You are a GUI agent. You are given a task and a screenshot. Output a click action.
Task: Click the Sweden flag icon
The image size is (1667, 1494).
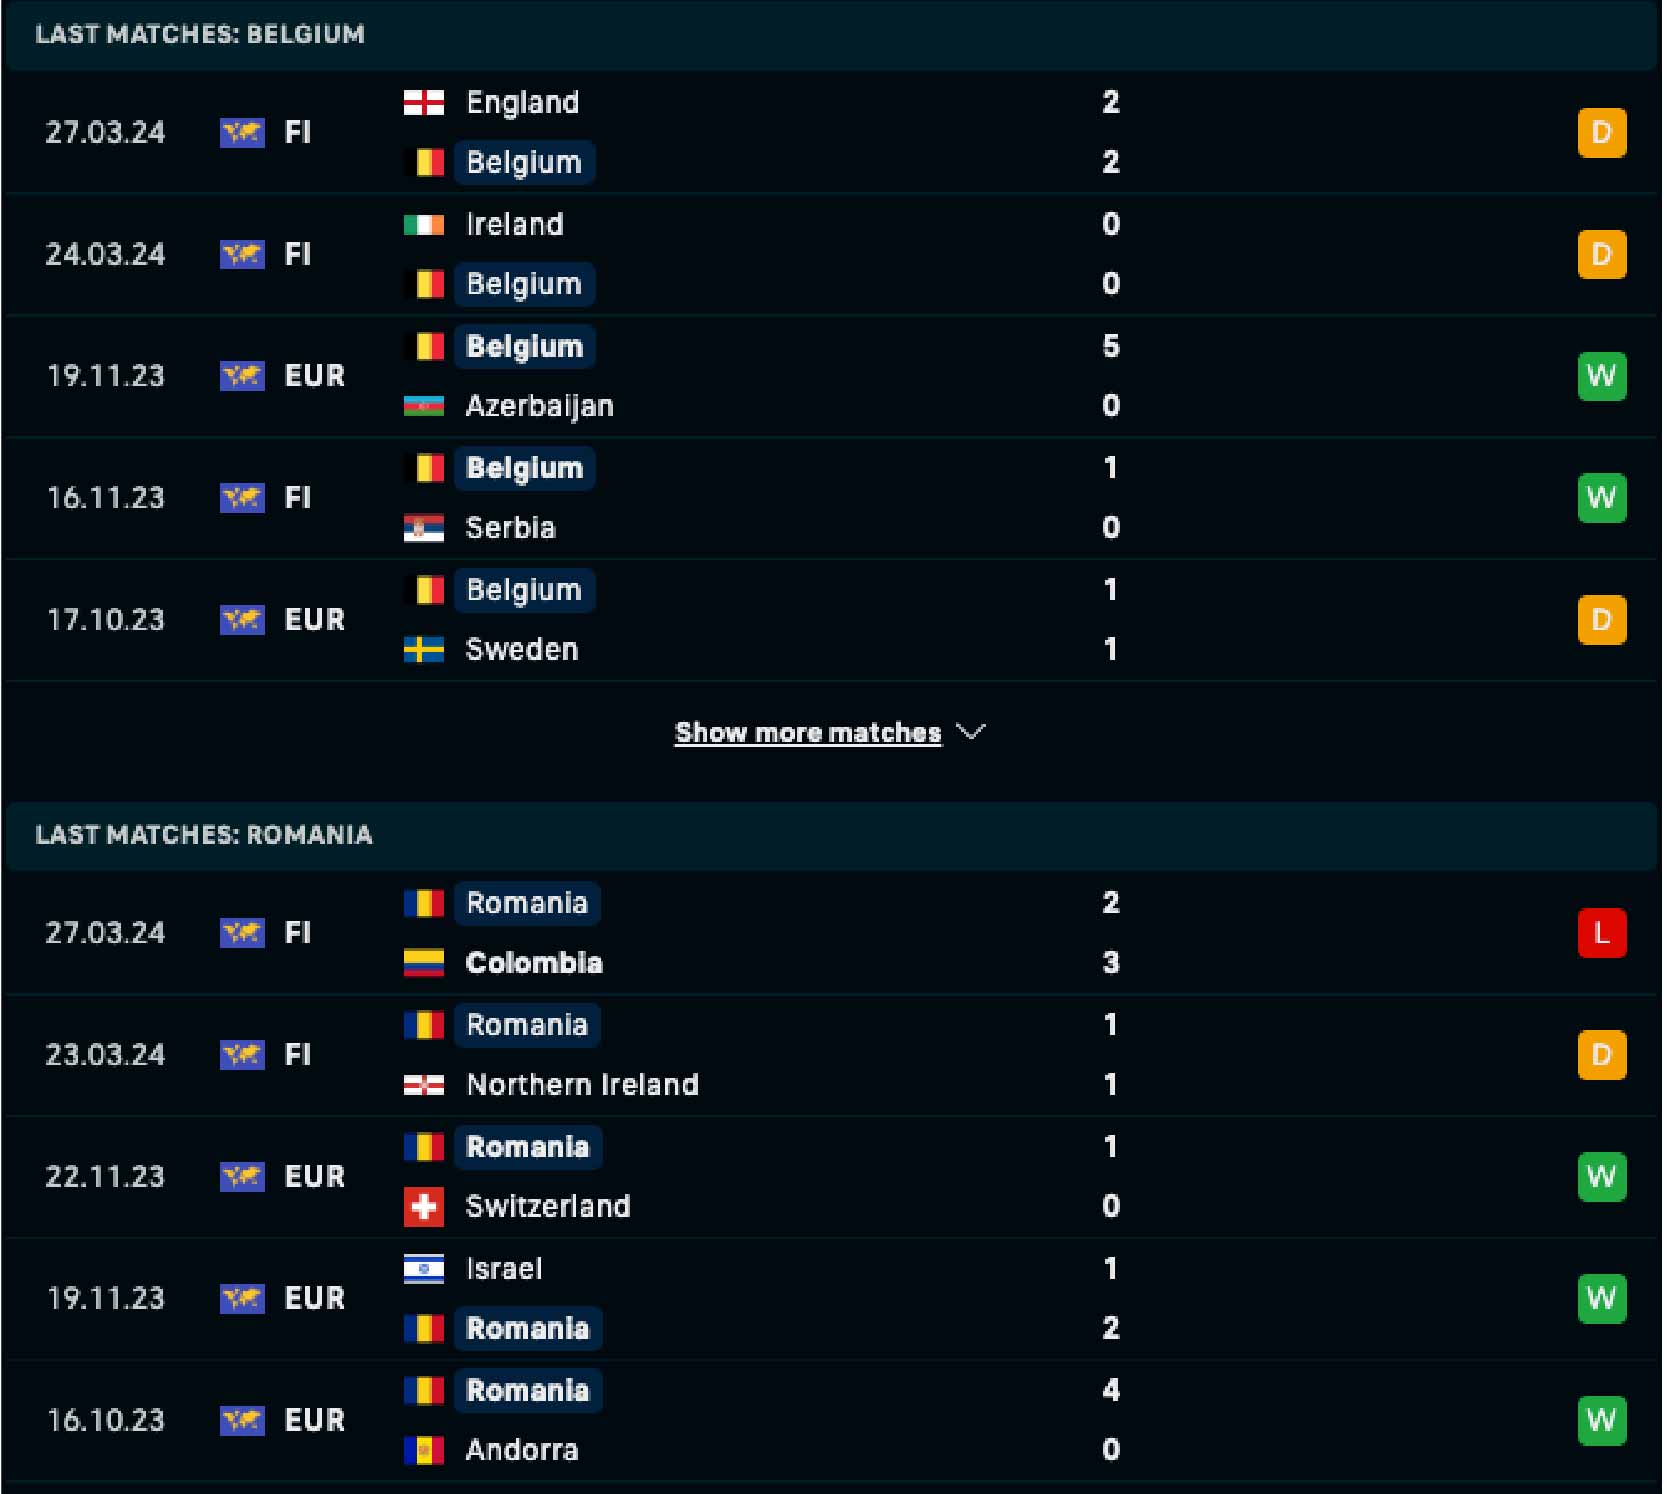pyautogui.click(x=423, y=650)
